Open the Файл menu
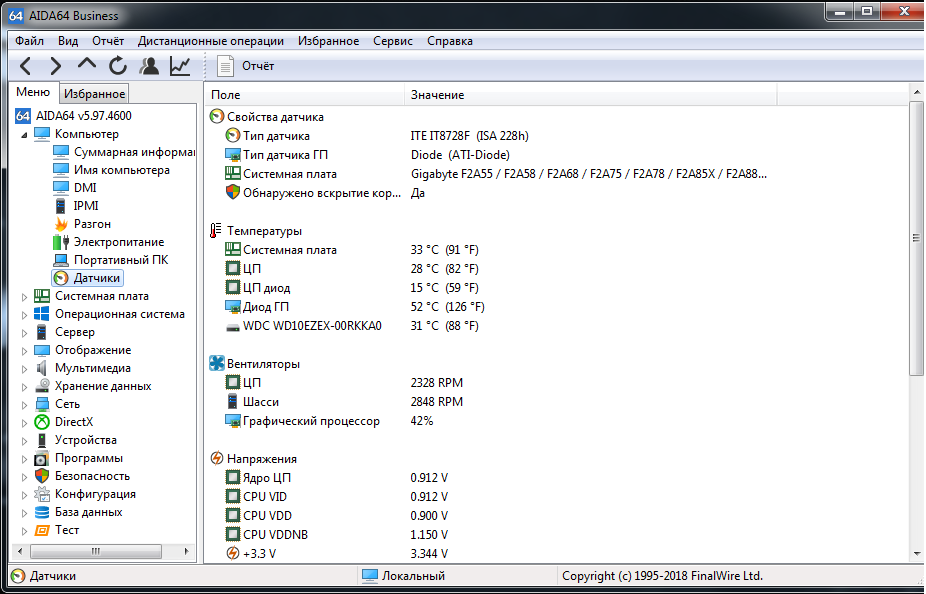926x594 pixels. [x=30, y=41]
